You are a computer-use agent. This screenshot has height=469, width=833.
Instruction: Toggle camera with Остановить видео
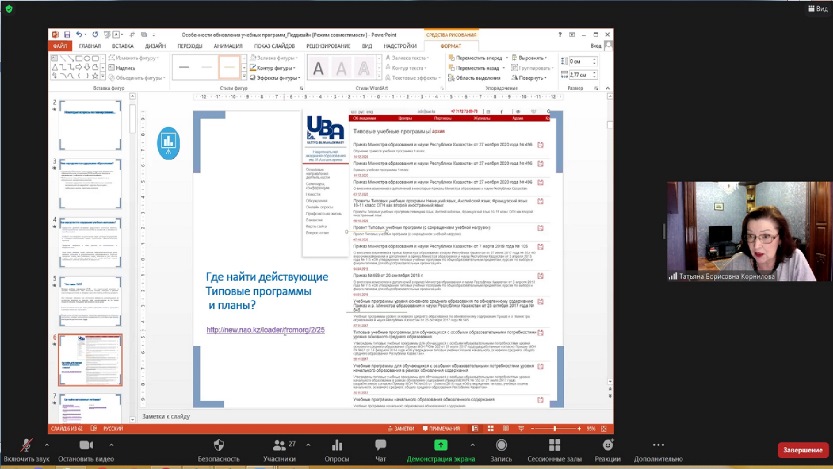pyautogui.click(x=86, y=444)
